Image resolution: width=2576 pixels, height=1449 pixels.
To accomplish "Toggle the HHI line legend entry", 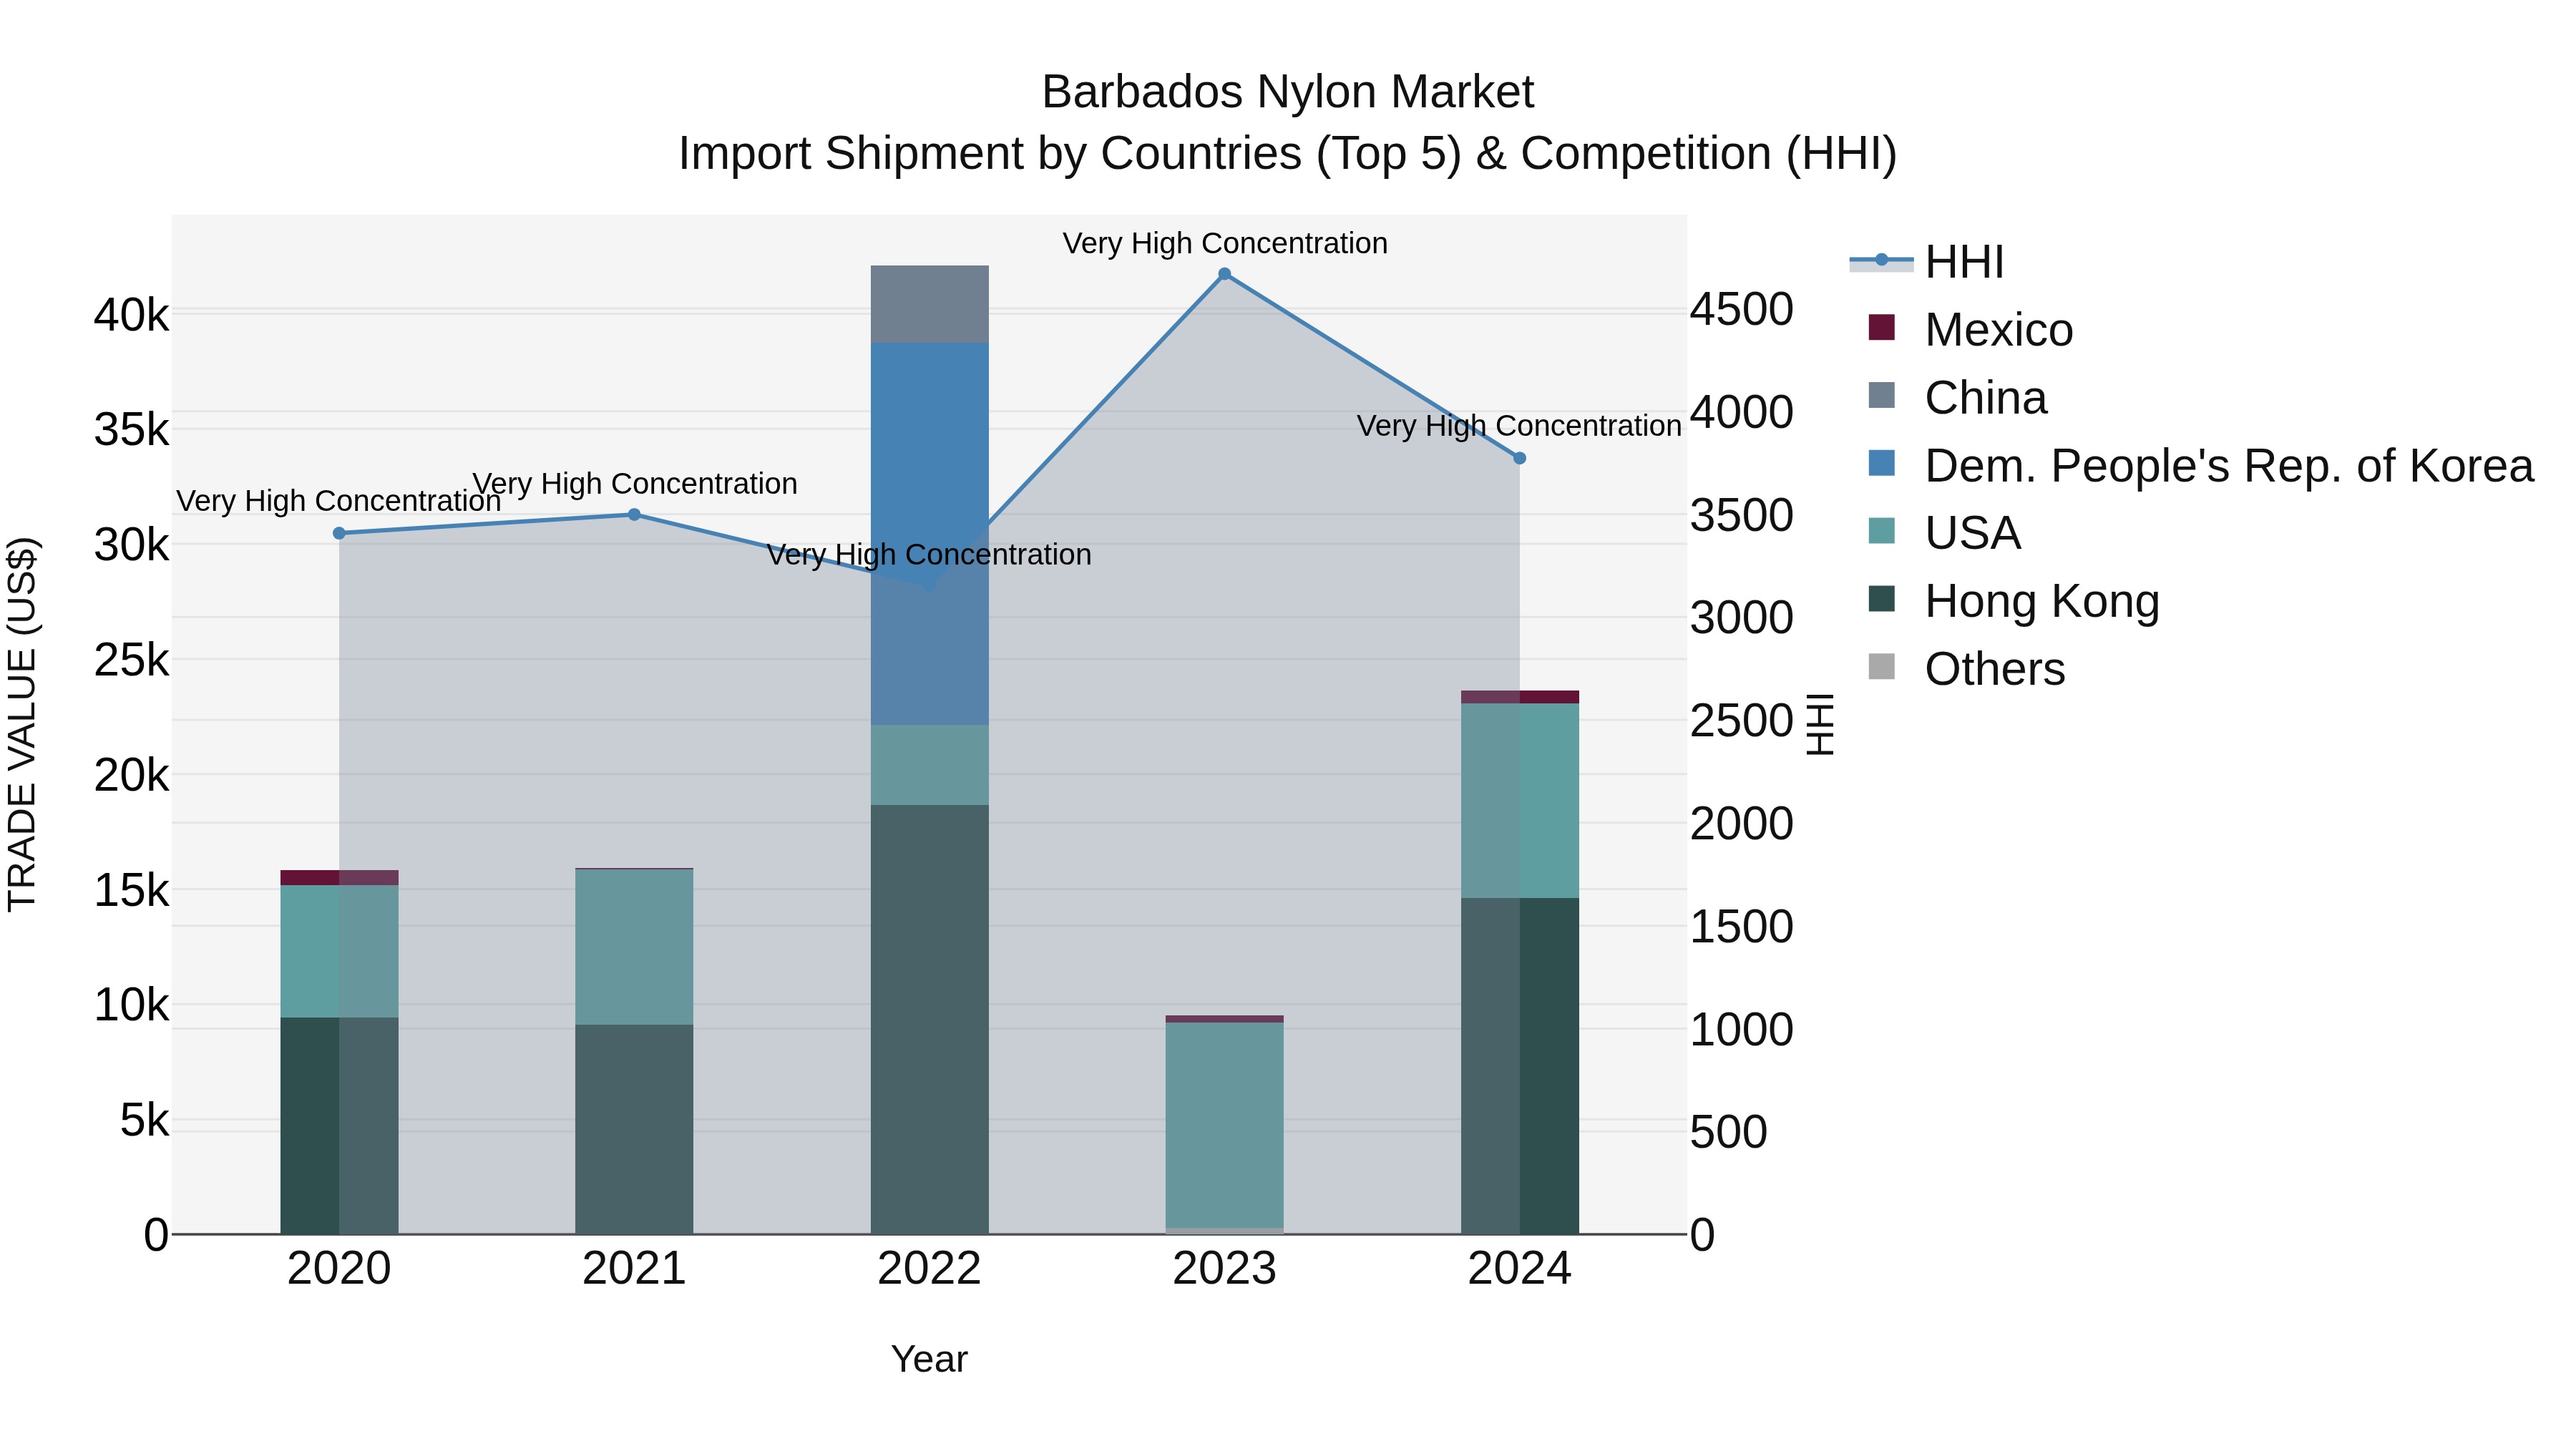I will 1927,262.
